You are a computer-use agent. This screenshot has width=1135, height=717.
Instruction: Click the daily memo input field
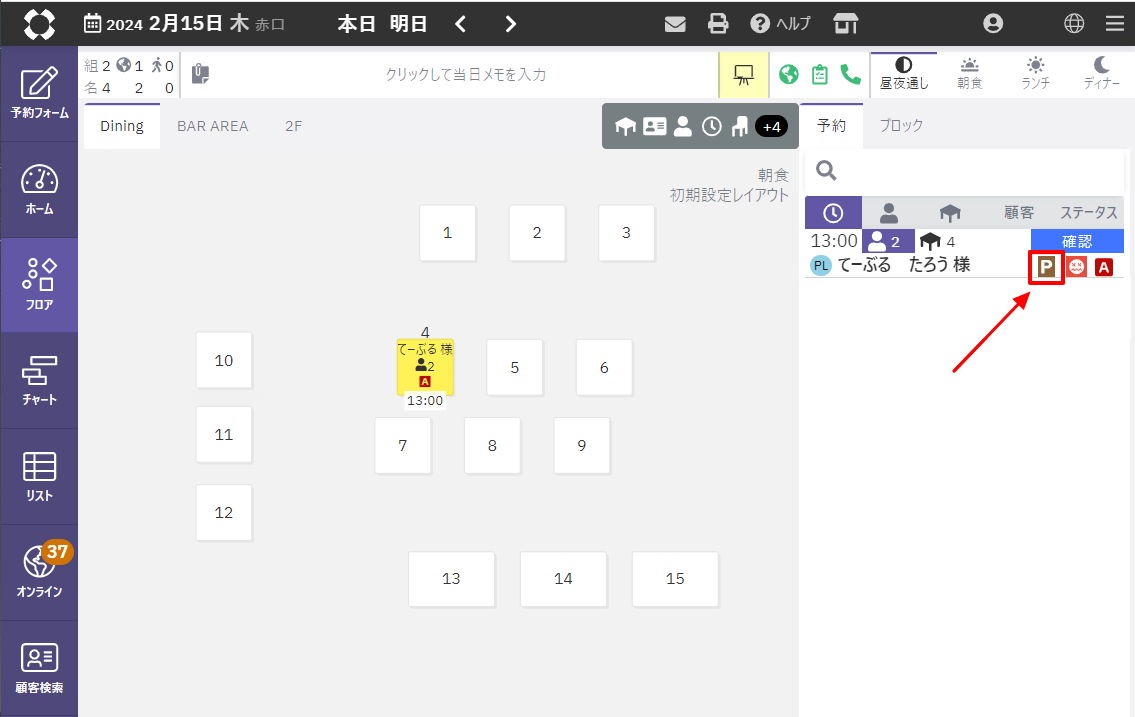click(x=465, y=74)
